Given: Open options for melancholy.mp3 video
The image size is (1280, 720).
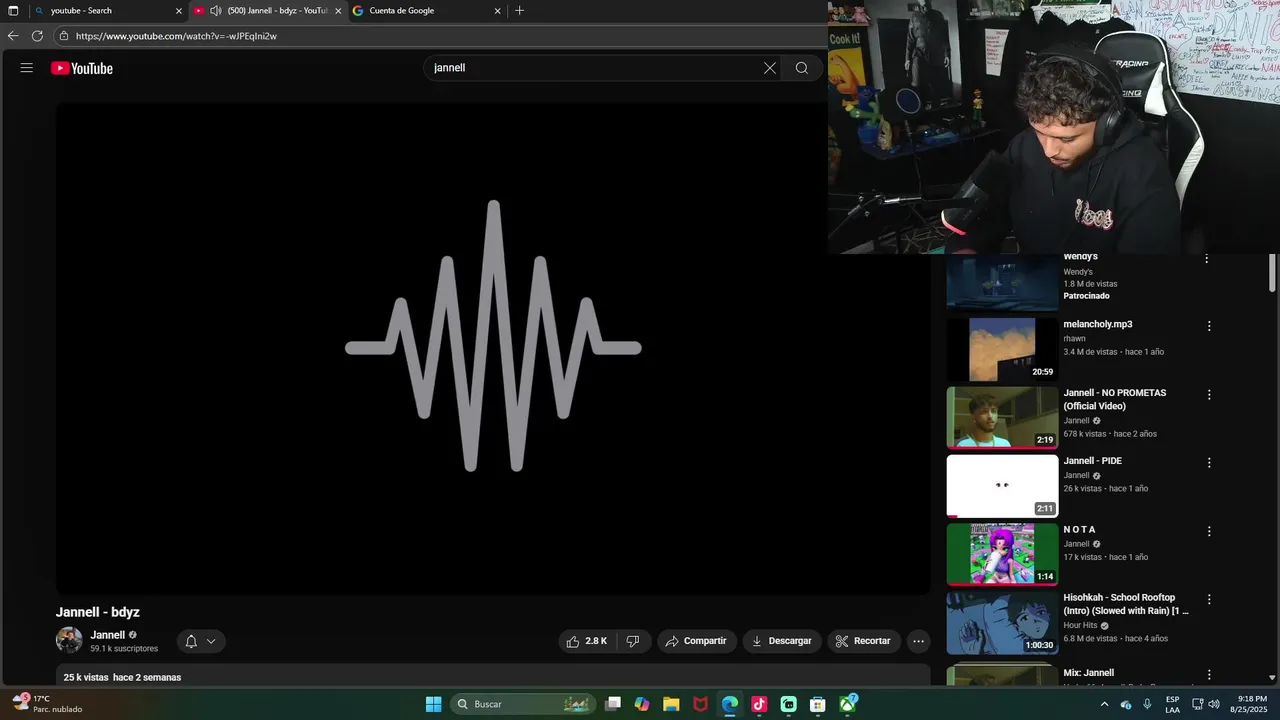Looking at the screenshot, I should click(x=1209, y=326).
